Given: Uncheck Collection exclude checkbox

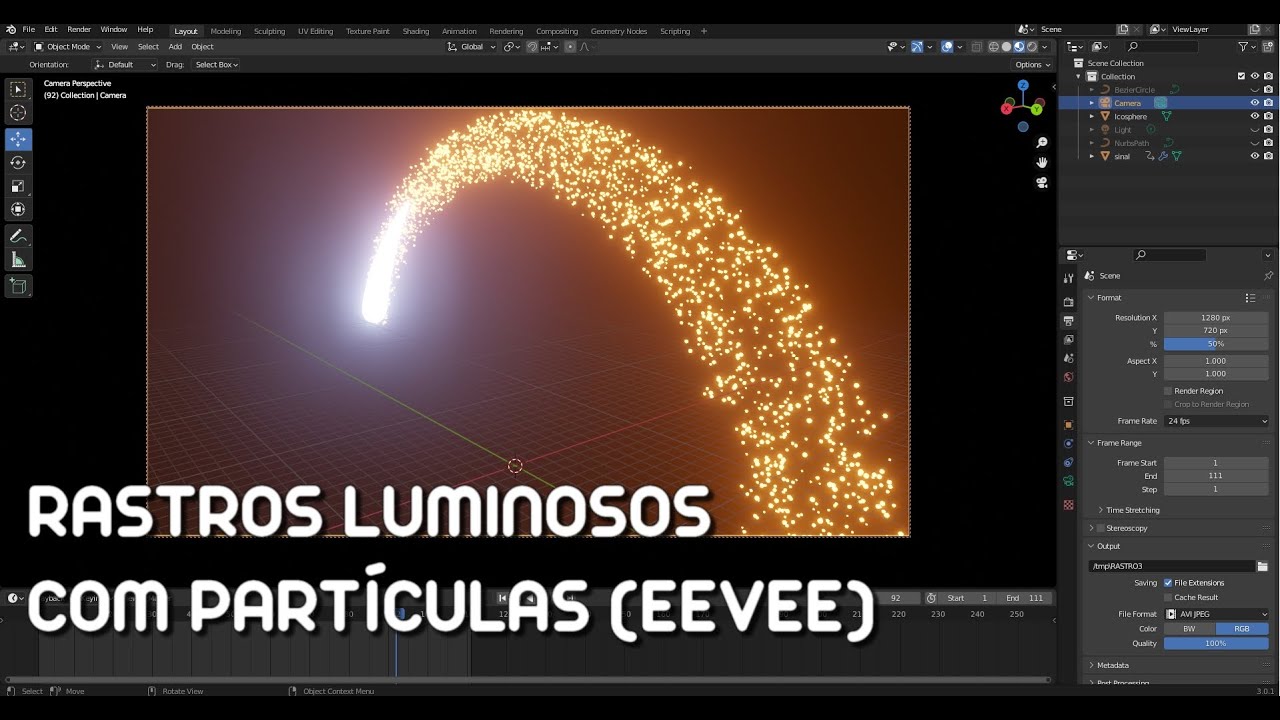Looking at the screenshot, I should pyautogui.click(x=1242, y=76).
